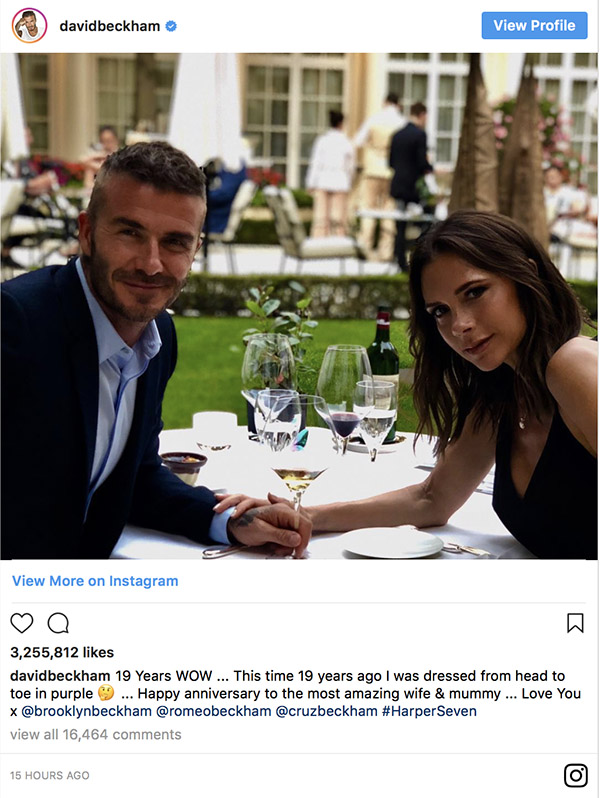600x798 pixels.
Task: Click the Instagram logo at bottom right
Action: (x=575, y=775)
